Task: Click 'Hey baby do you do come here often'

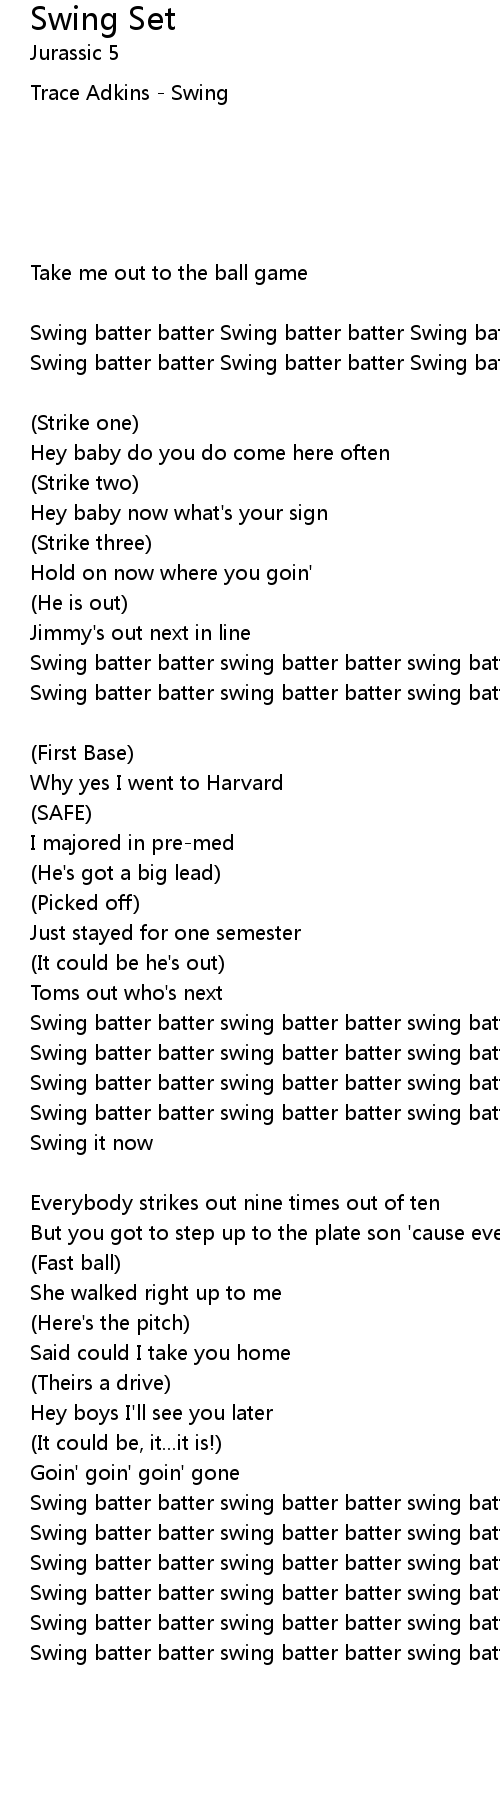Action: tap(210, 453)
